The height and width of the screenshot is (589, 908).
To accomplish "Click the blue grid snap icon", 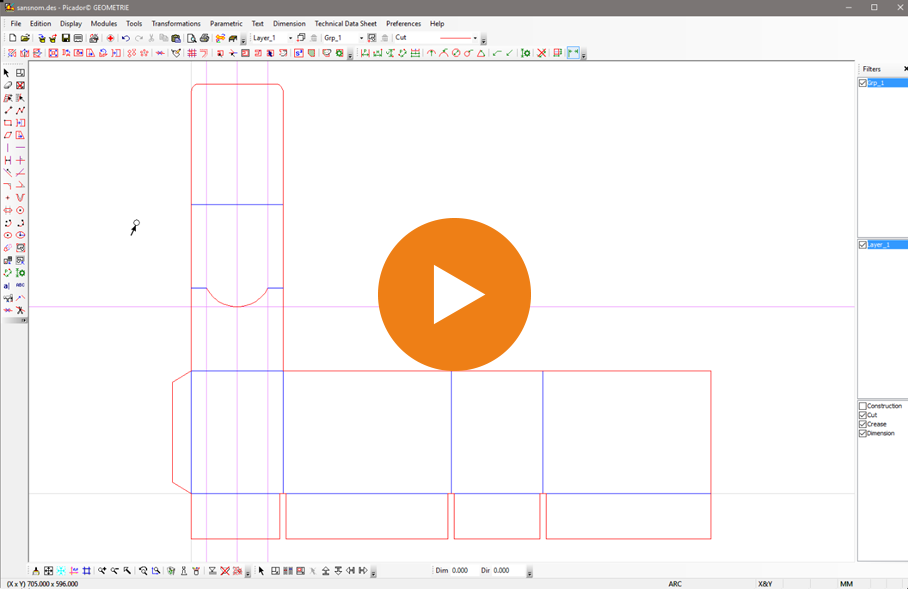I will tap(86, 571).
